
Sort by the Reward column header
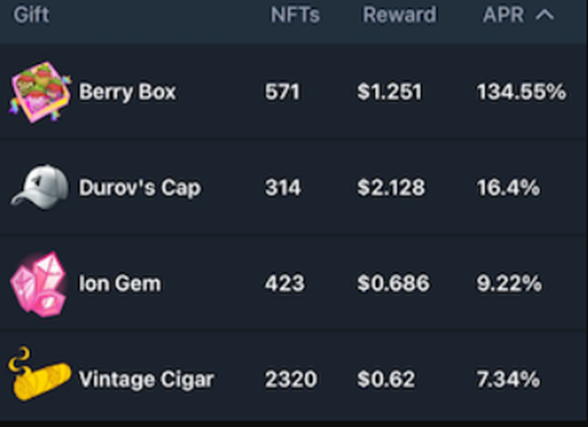[399, 15]
